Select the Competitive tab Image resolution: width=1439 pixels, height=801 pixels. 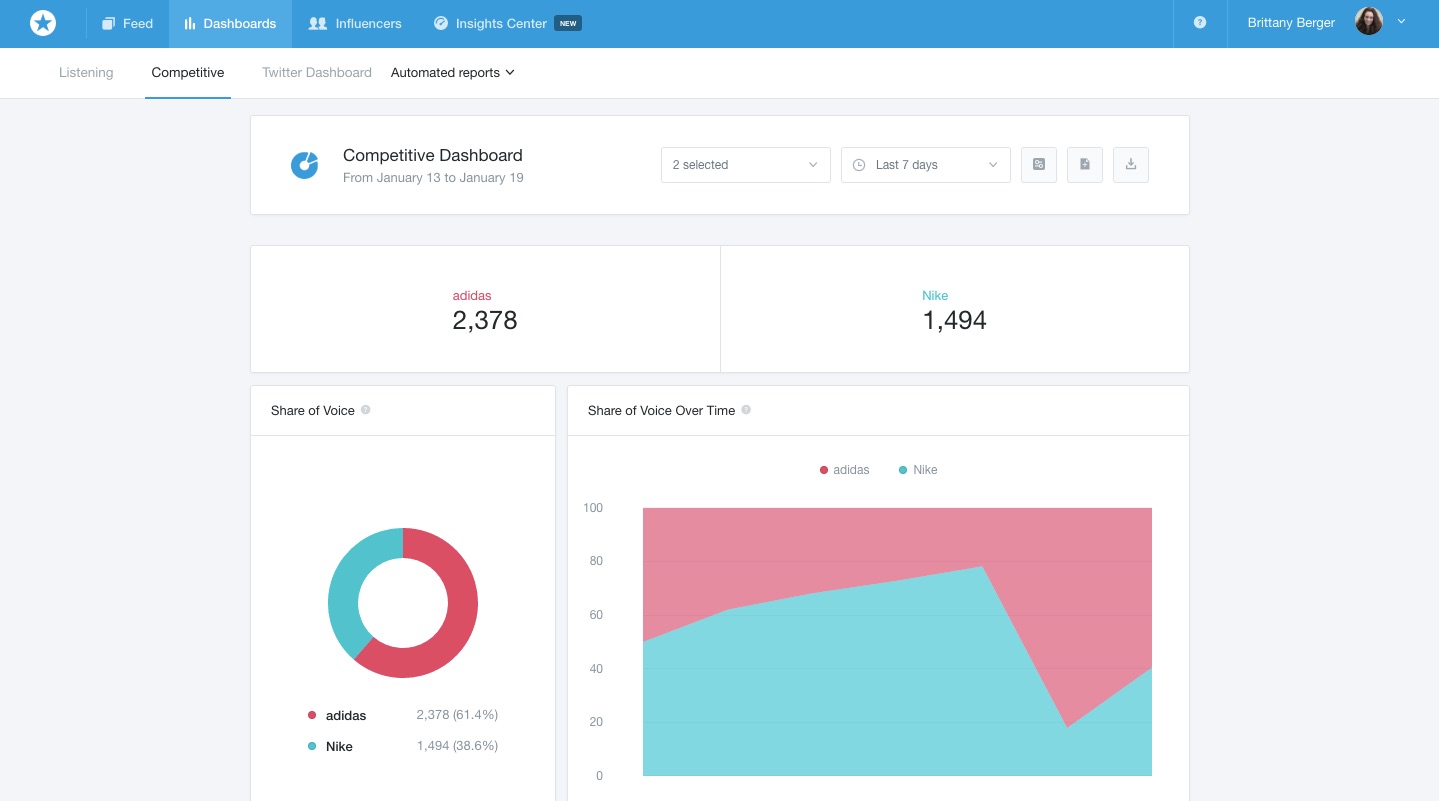point(188,72)
